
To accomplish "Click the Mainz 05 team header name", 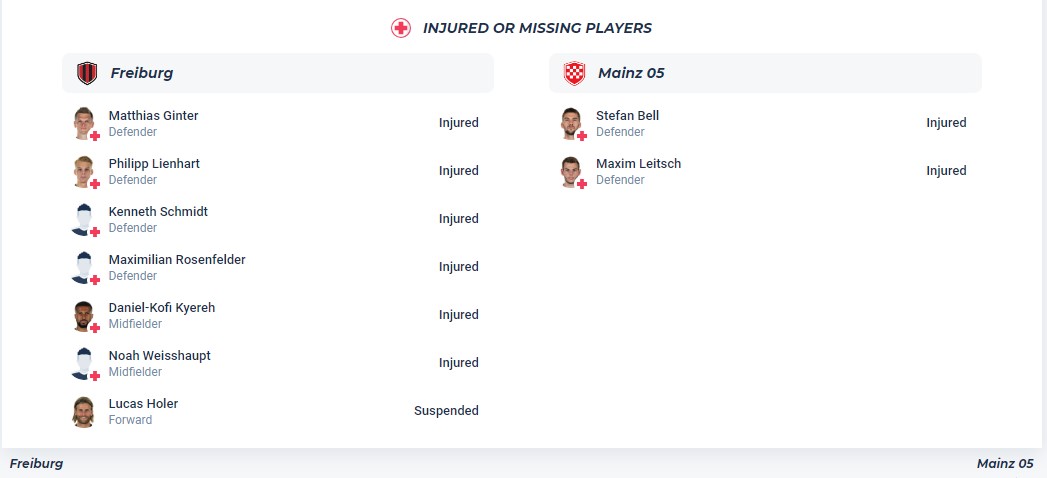I will click(631, 73).
